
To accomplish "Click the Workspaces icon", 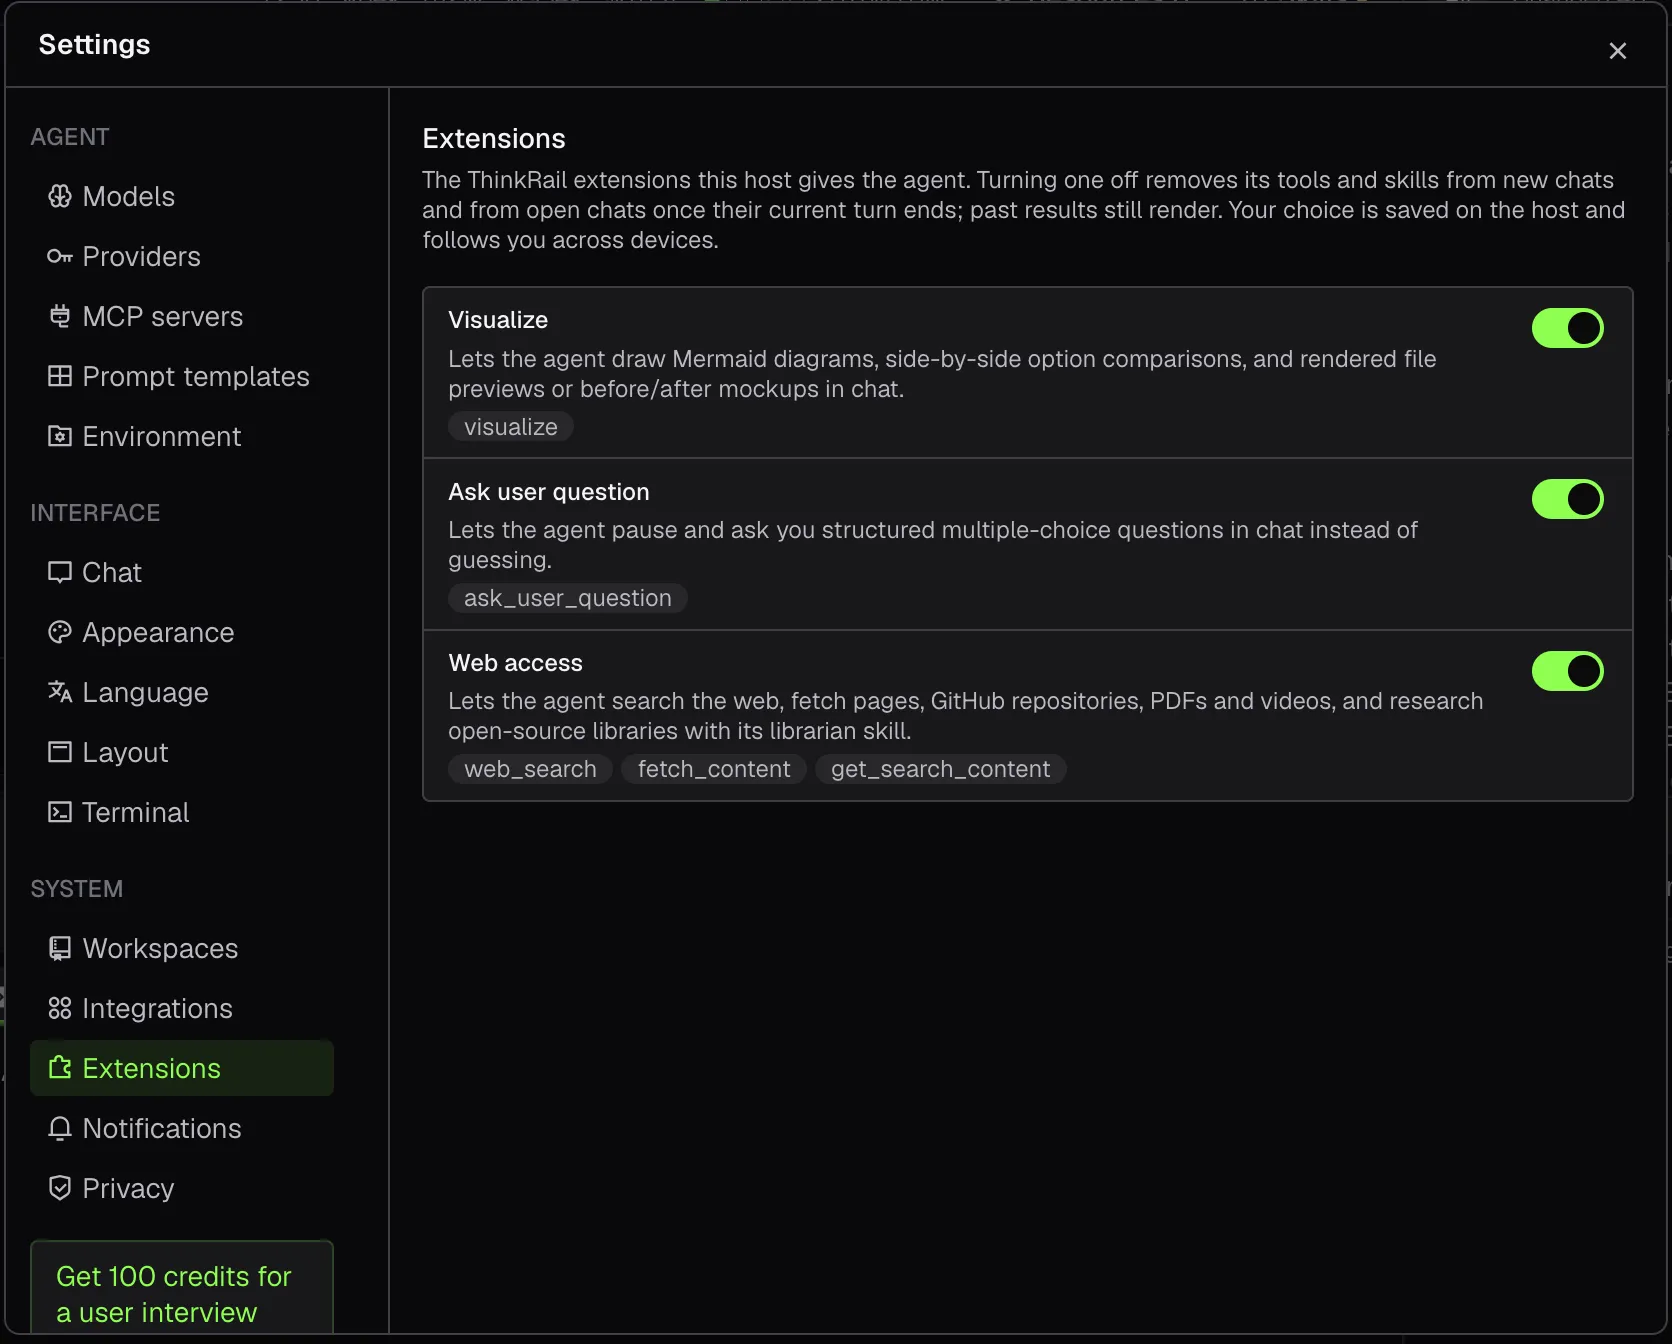I will (60, 948).
